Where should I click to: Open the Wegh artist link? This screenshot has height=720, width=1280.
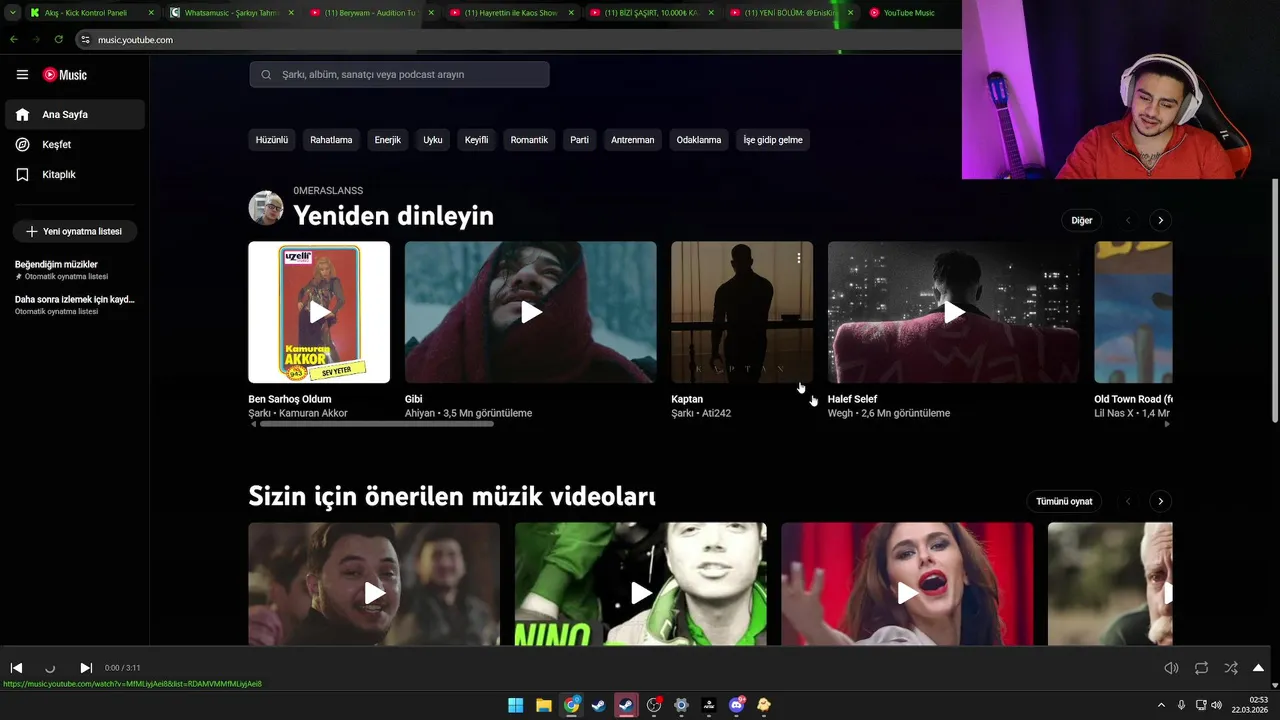pyautogui.click(x=840, y=413)
